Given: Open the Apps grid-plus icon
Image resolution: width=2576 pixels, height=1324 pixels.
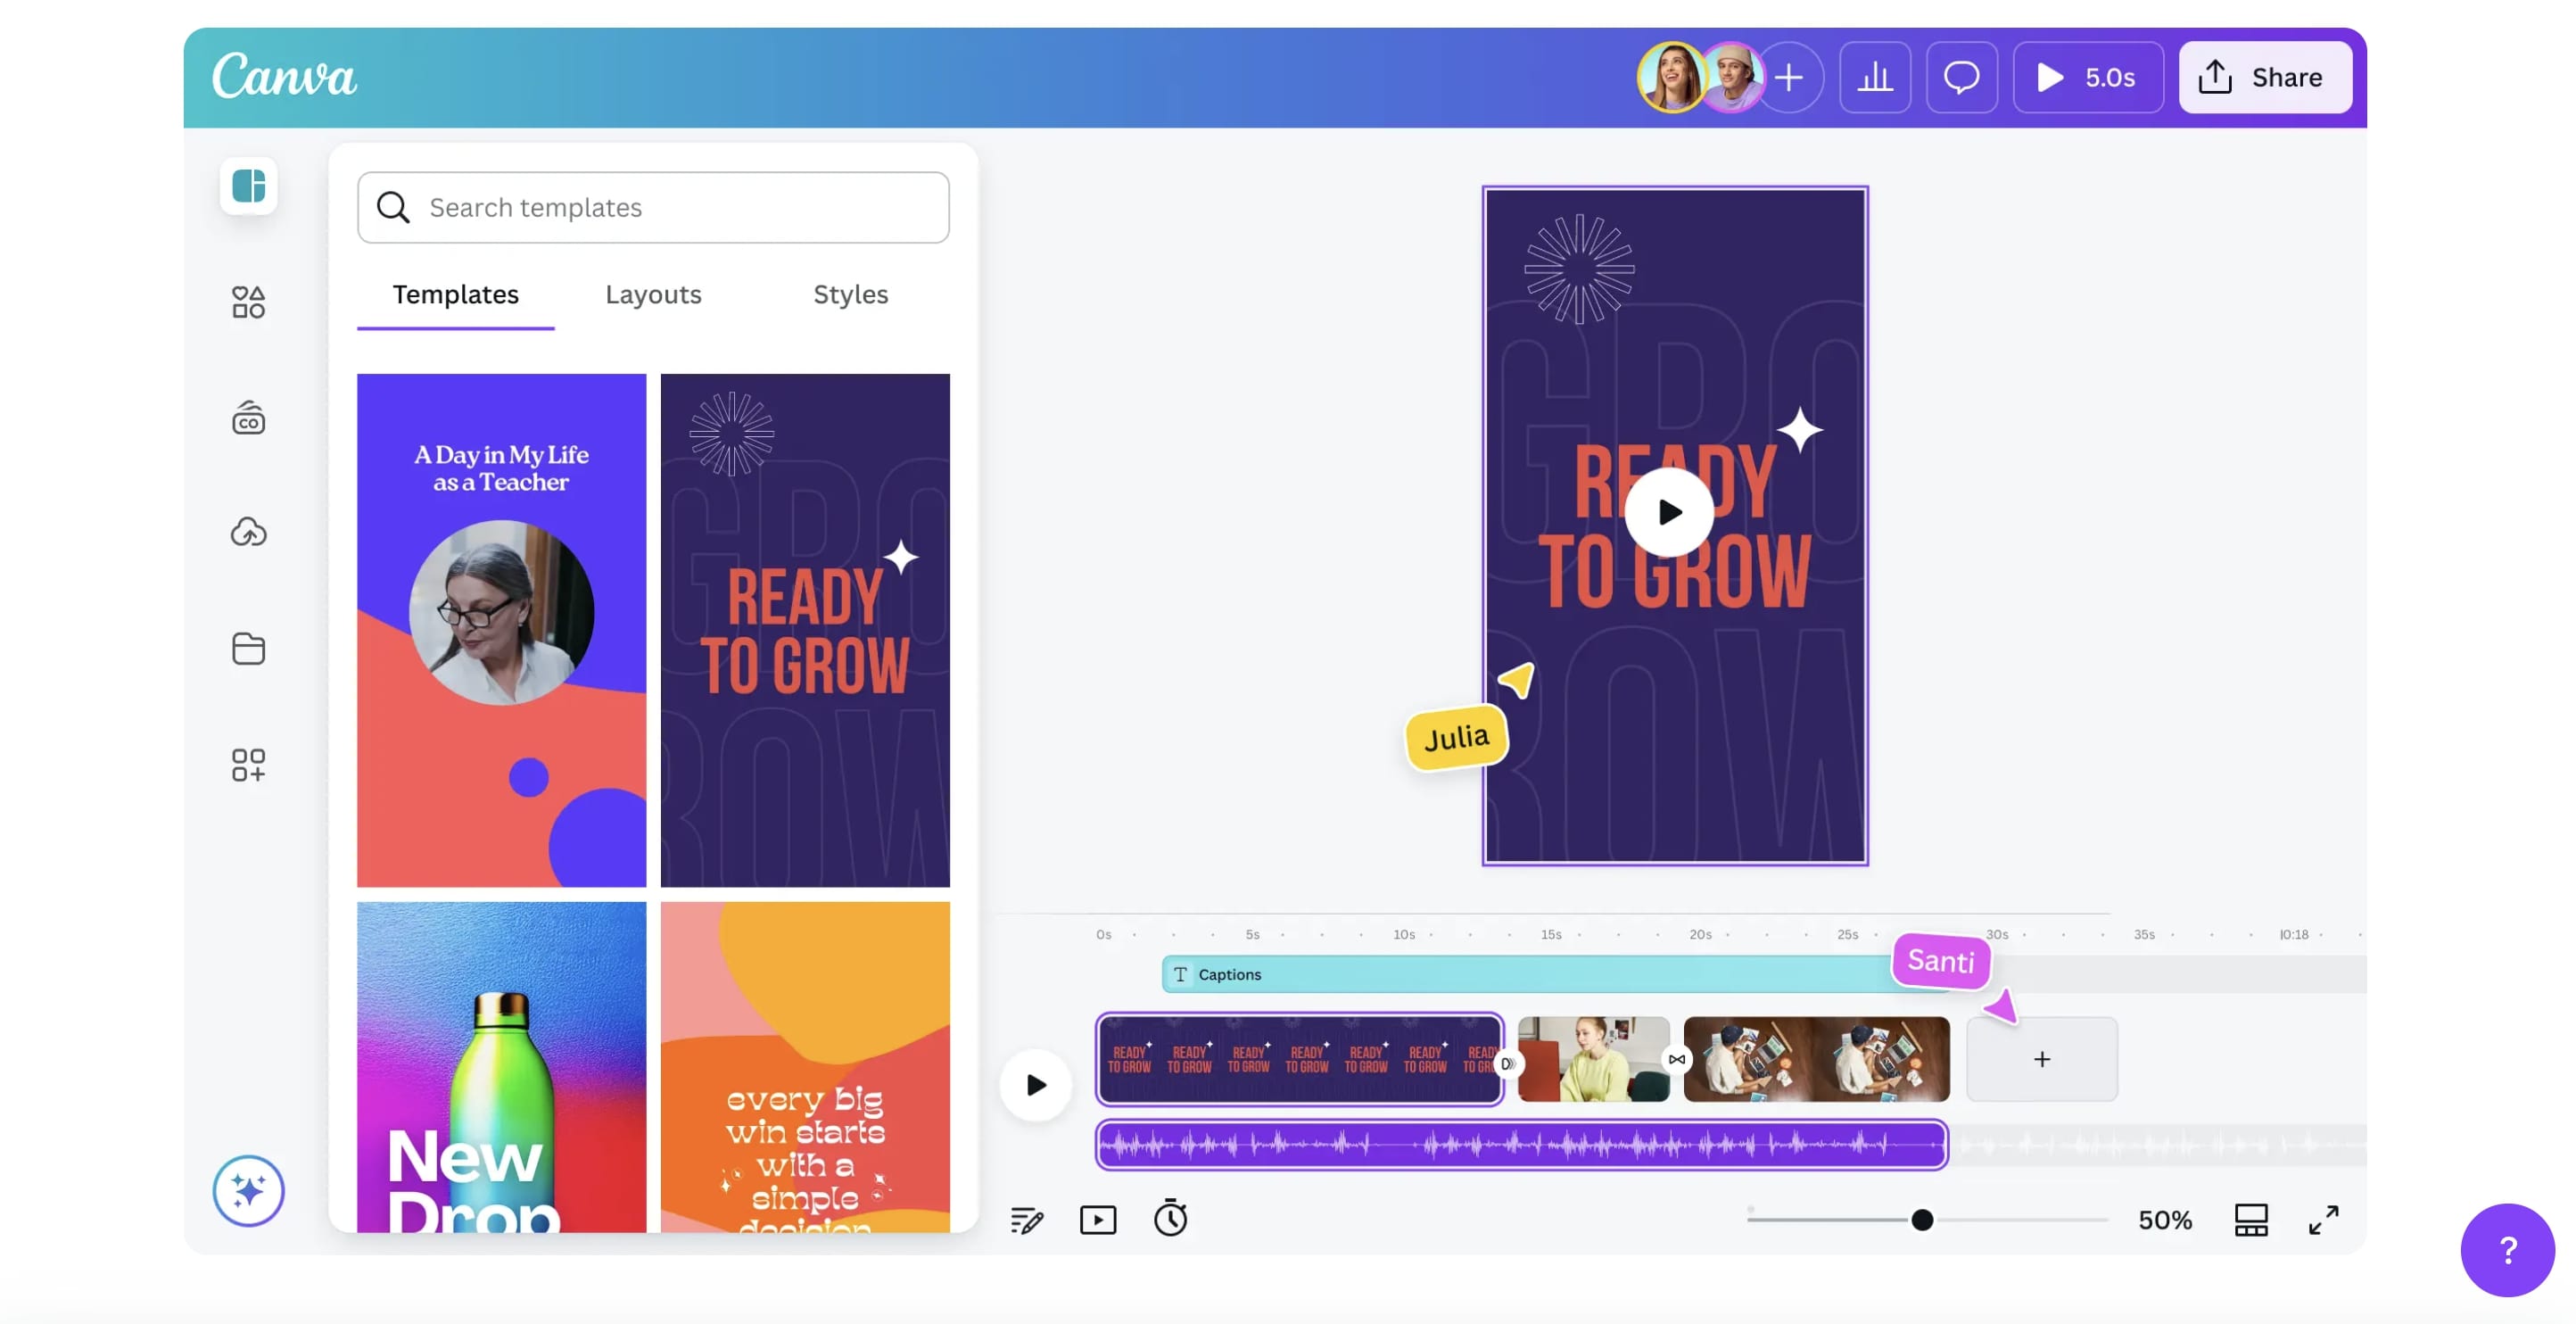Looking at the screenshot, I should click(x=248, y=765).
